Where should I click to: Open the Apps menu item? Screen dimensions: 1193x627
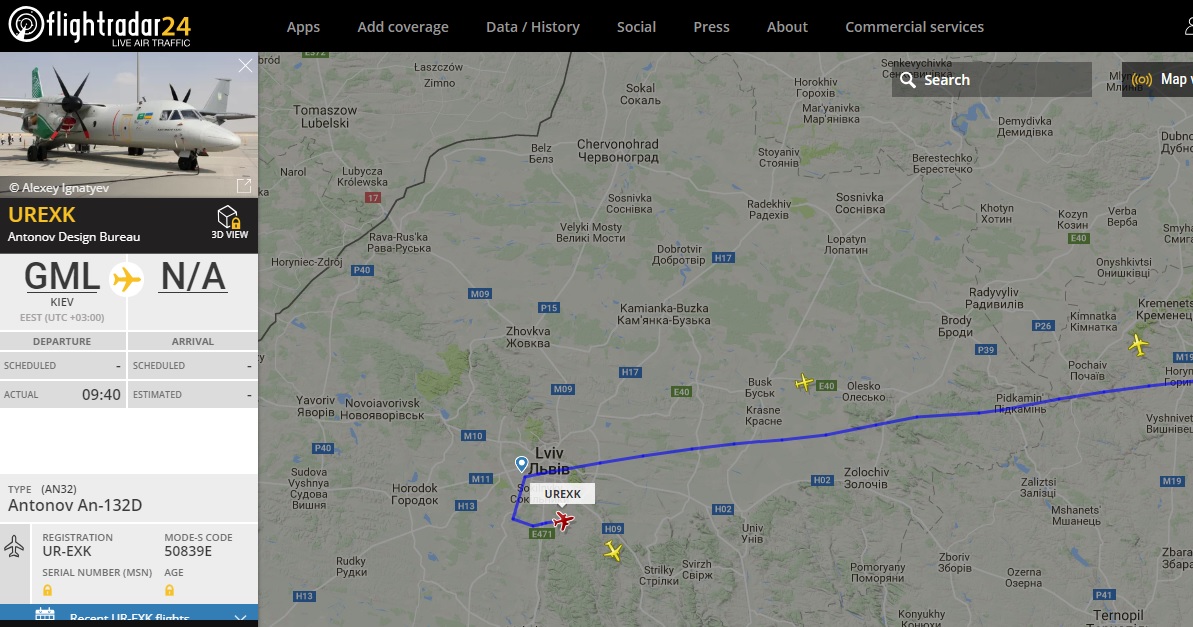tap(303, 27)
